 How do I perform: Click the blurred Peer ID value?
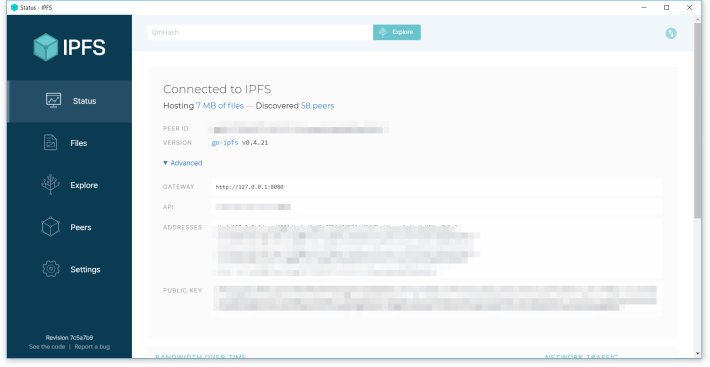point(298,129)
